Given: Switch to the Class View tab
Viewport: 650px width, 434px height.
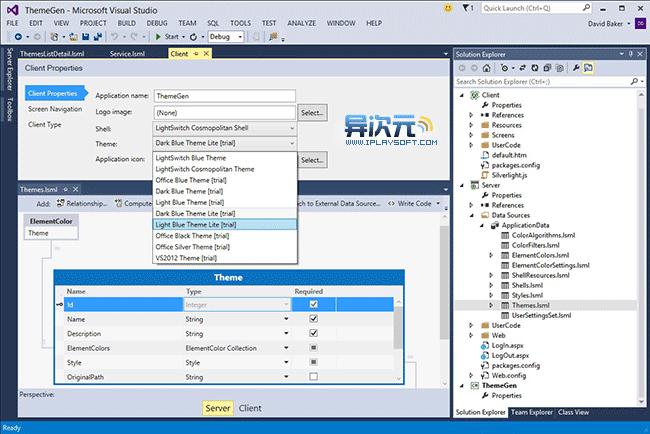Looking at the screenshot, I should [x=573, y=412].
